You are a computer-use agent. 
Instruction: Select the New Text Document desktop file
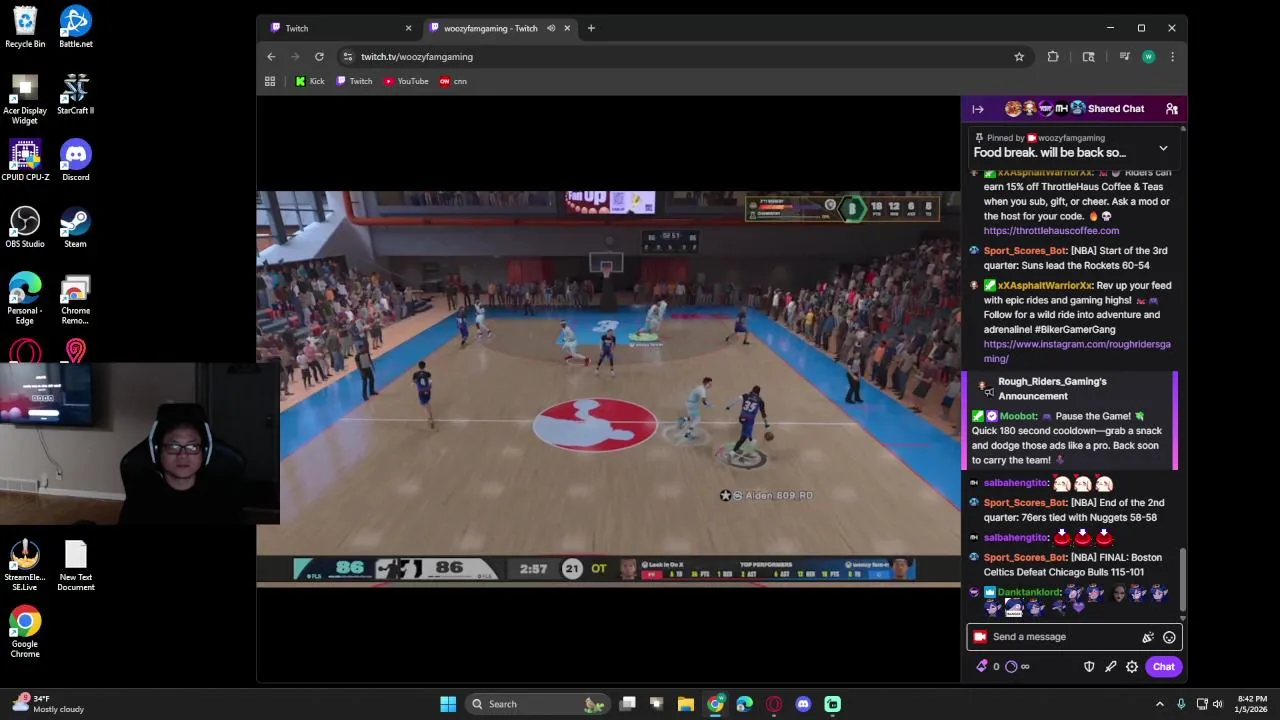pos(76,565)
